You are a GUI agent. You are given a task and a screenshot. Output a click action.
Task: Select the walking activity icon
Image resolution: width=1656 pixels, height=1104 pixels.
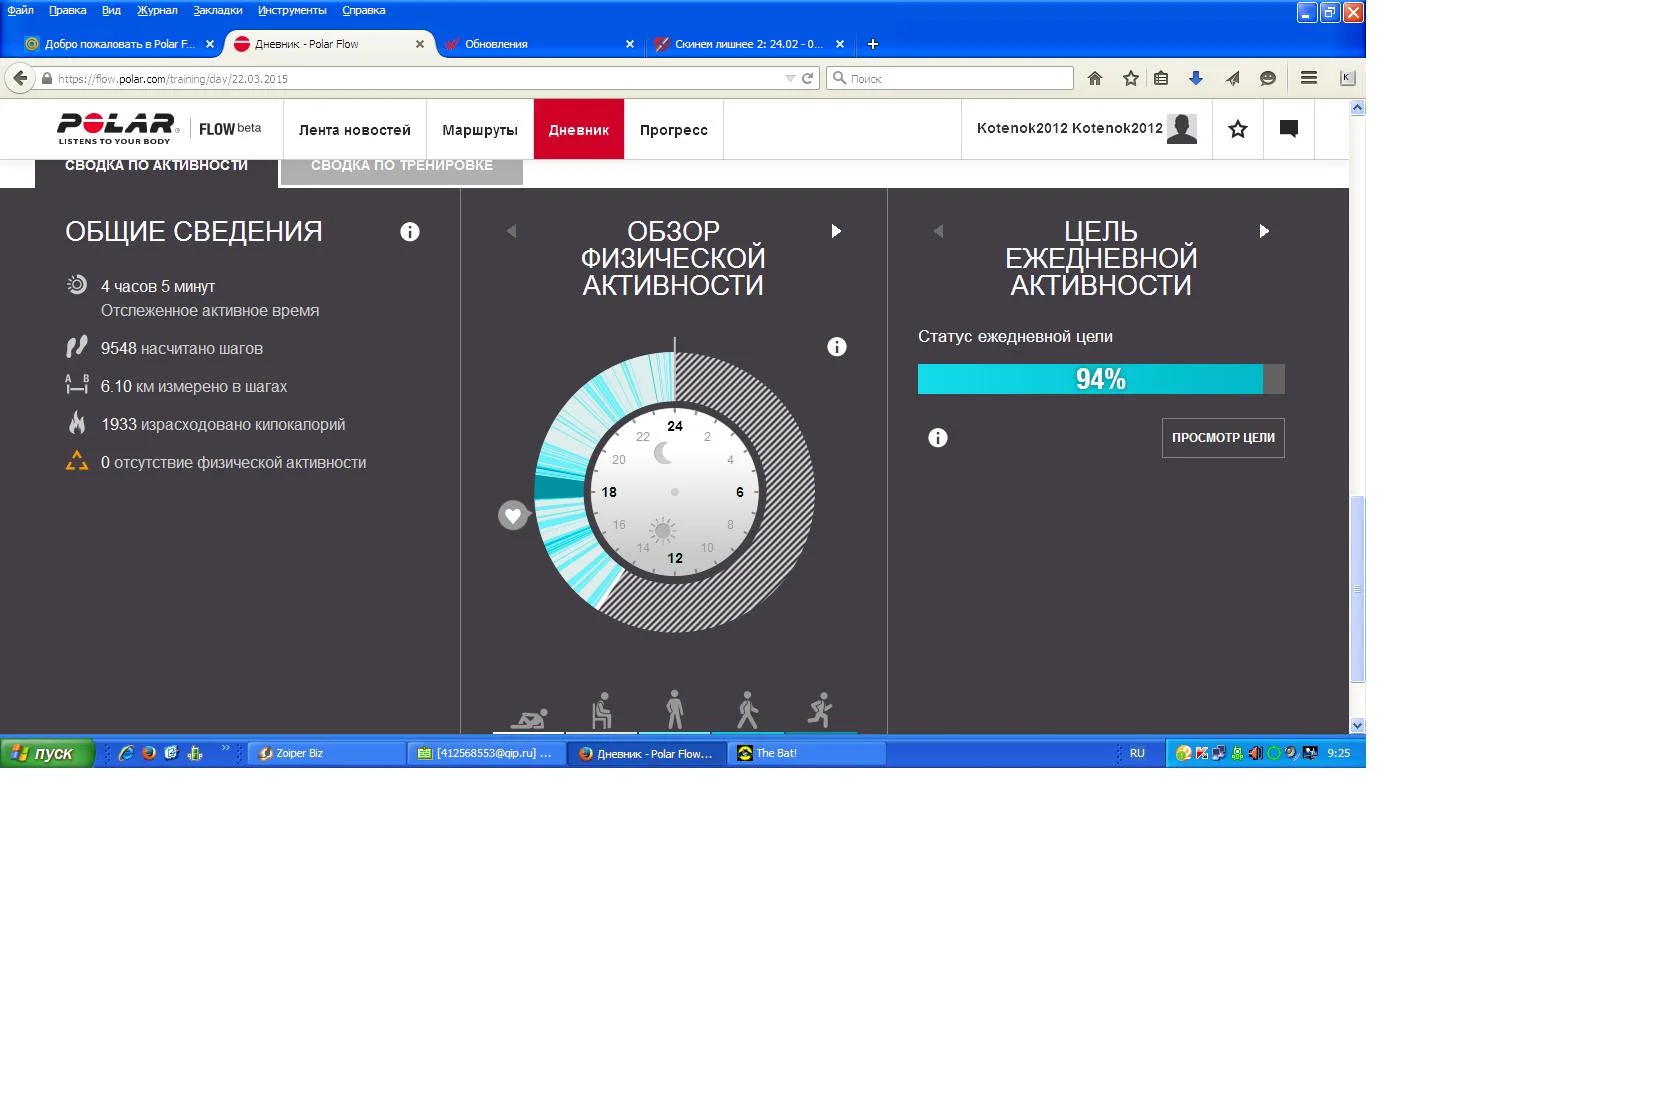[748, 709]
